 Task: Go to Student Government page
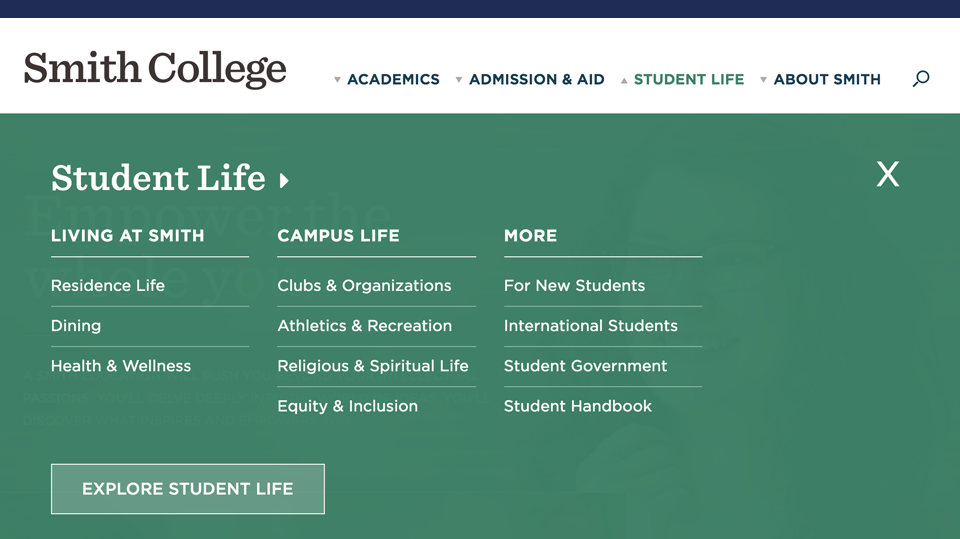coord(585,366)
